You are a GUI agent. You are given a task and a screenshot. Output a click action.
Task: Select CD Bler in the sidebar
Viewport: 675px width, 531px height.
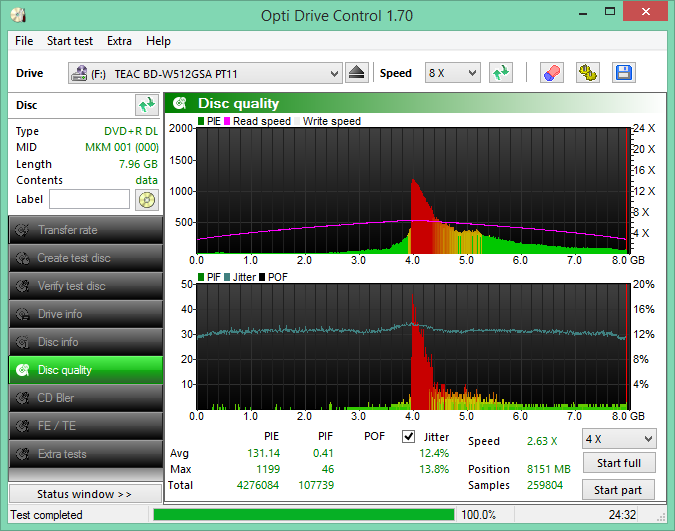click(x=85, y=398)
